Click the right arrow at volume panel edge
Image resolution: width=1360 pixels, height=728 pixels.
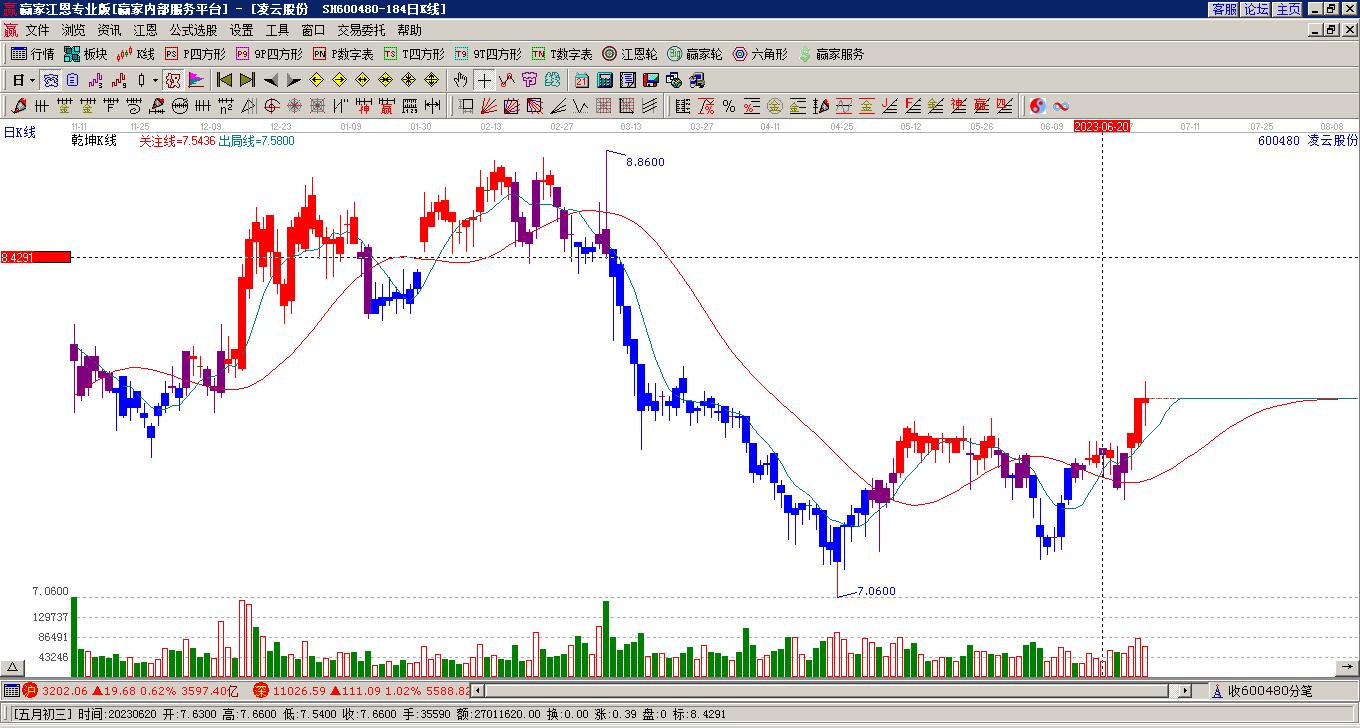click(x=1345, y=667)
